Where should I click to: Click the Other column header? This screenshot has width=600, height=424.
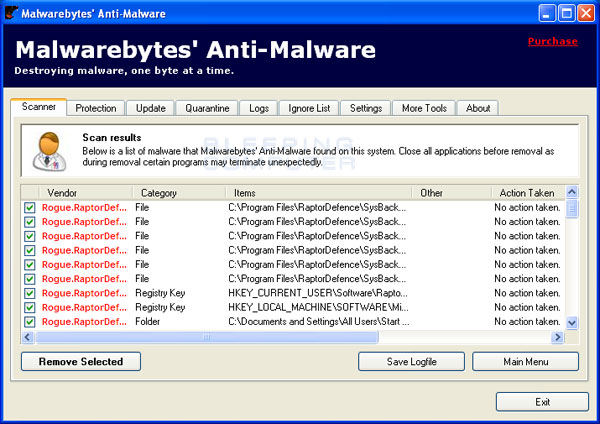452,193
